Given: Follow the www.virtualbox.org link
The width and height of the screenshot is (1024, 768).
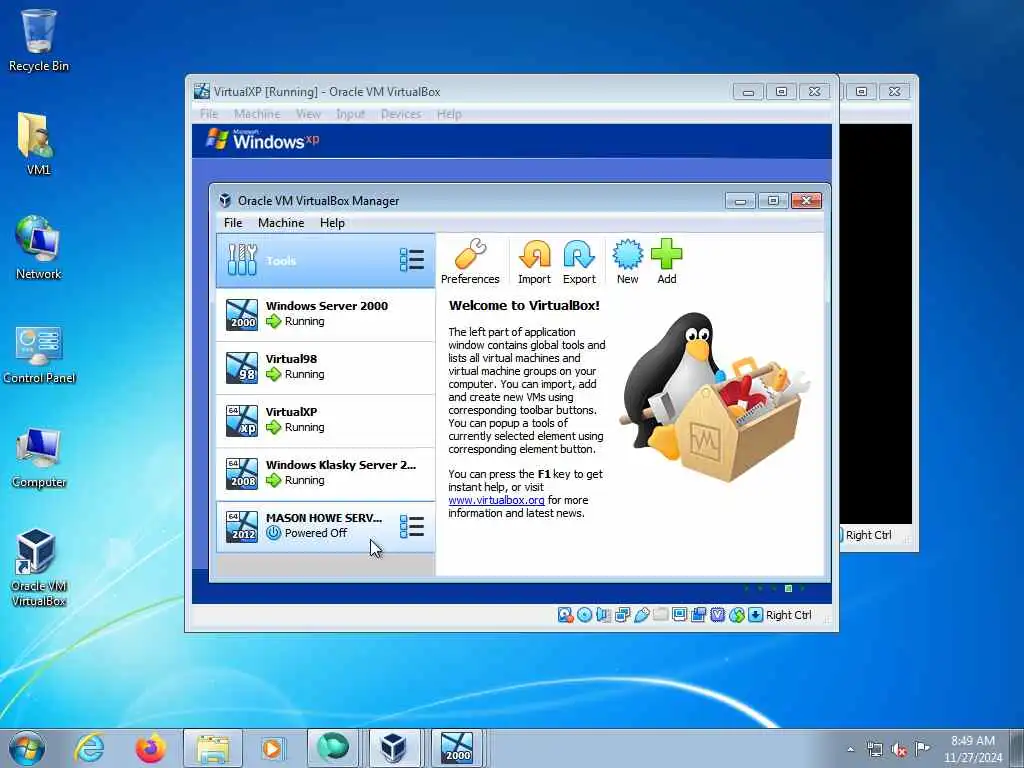Looking at the screenshot, I should click(496, 500).
